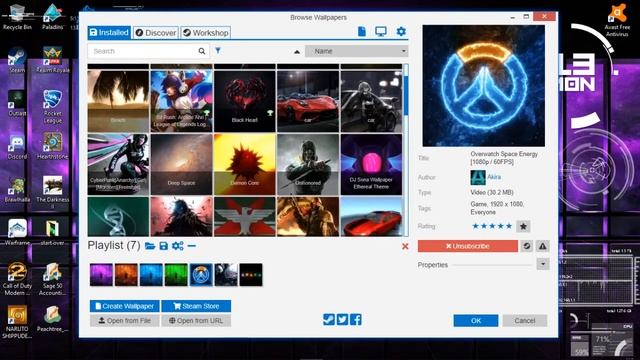
Task: Open the Name sort dropdown
Action: click(356, 51)
